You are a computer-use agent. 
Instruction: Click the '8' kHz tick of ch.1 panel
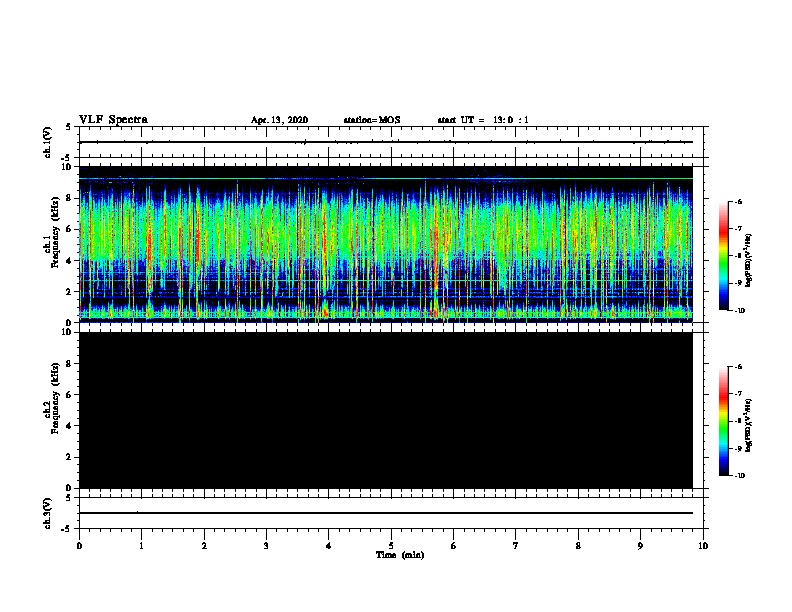[x=69, y=198]
